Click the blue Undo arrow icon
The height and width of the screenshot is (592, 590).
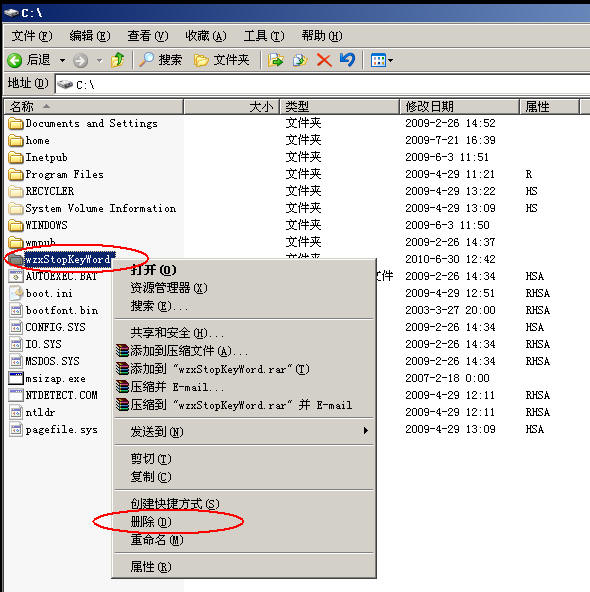tap(347, 60)
